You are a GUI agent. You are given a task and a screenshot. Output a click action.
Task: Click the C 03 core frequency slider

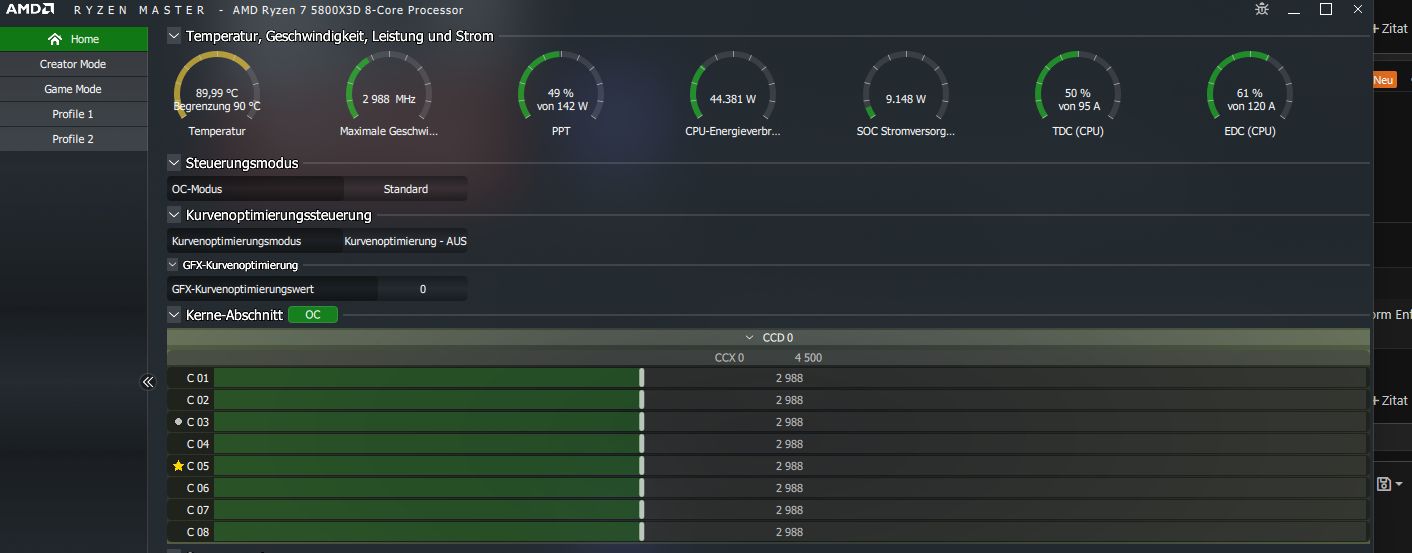790,422
